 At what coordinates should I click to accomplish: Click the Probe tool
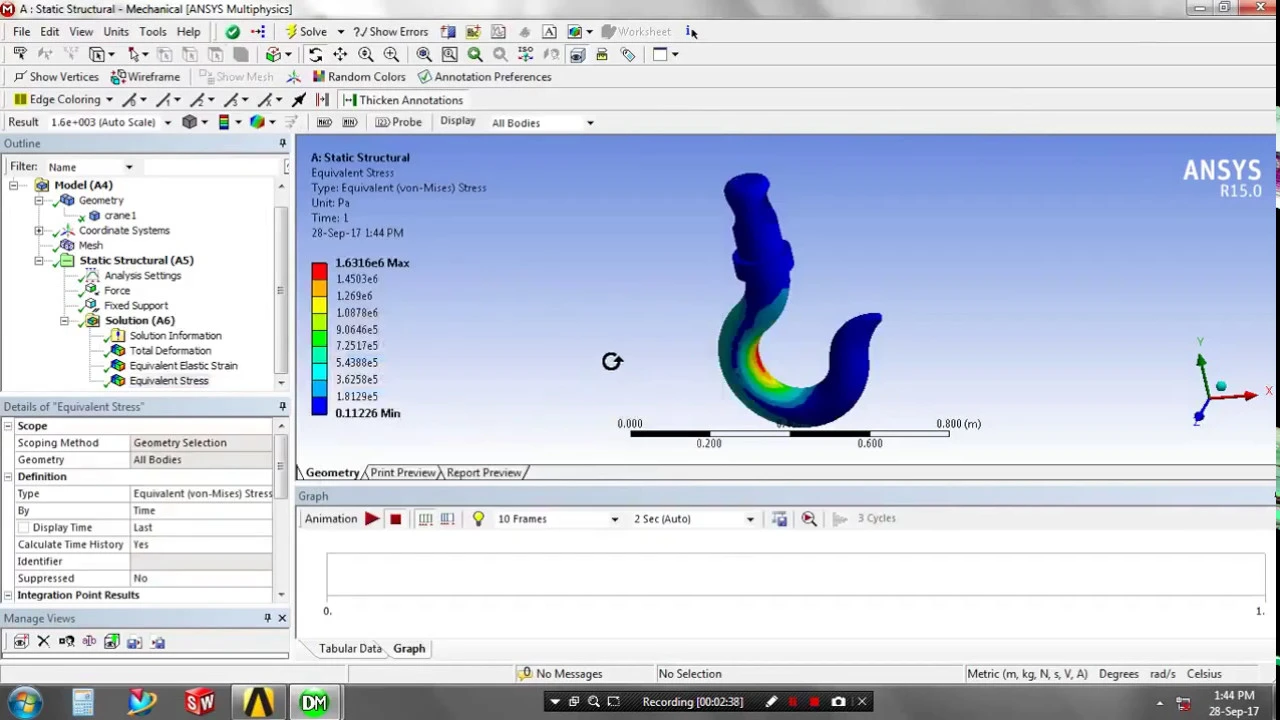tap(399, 122)
